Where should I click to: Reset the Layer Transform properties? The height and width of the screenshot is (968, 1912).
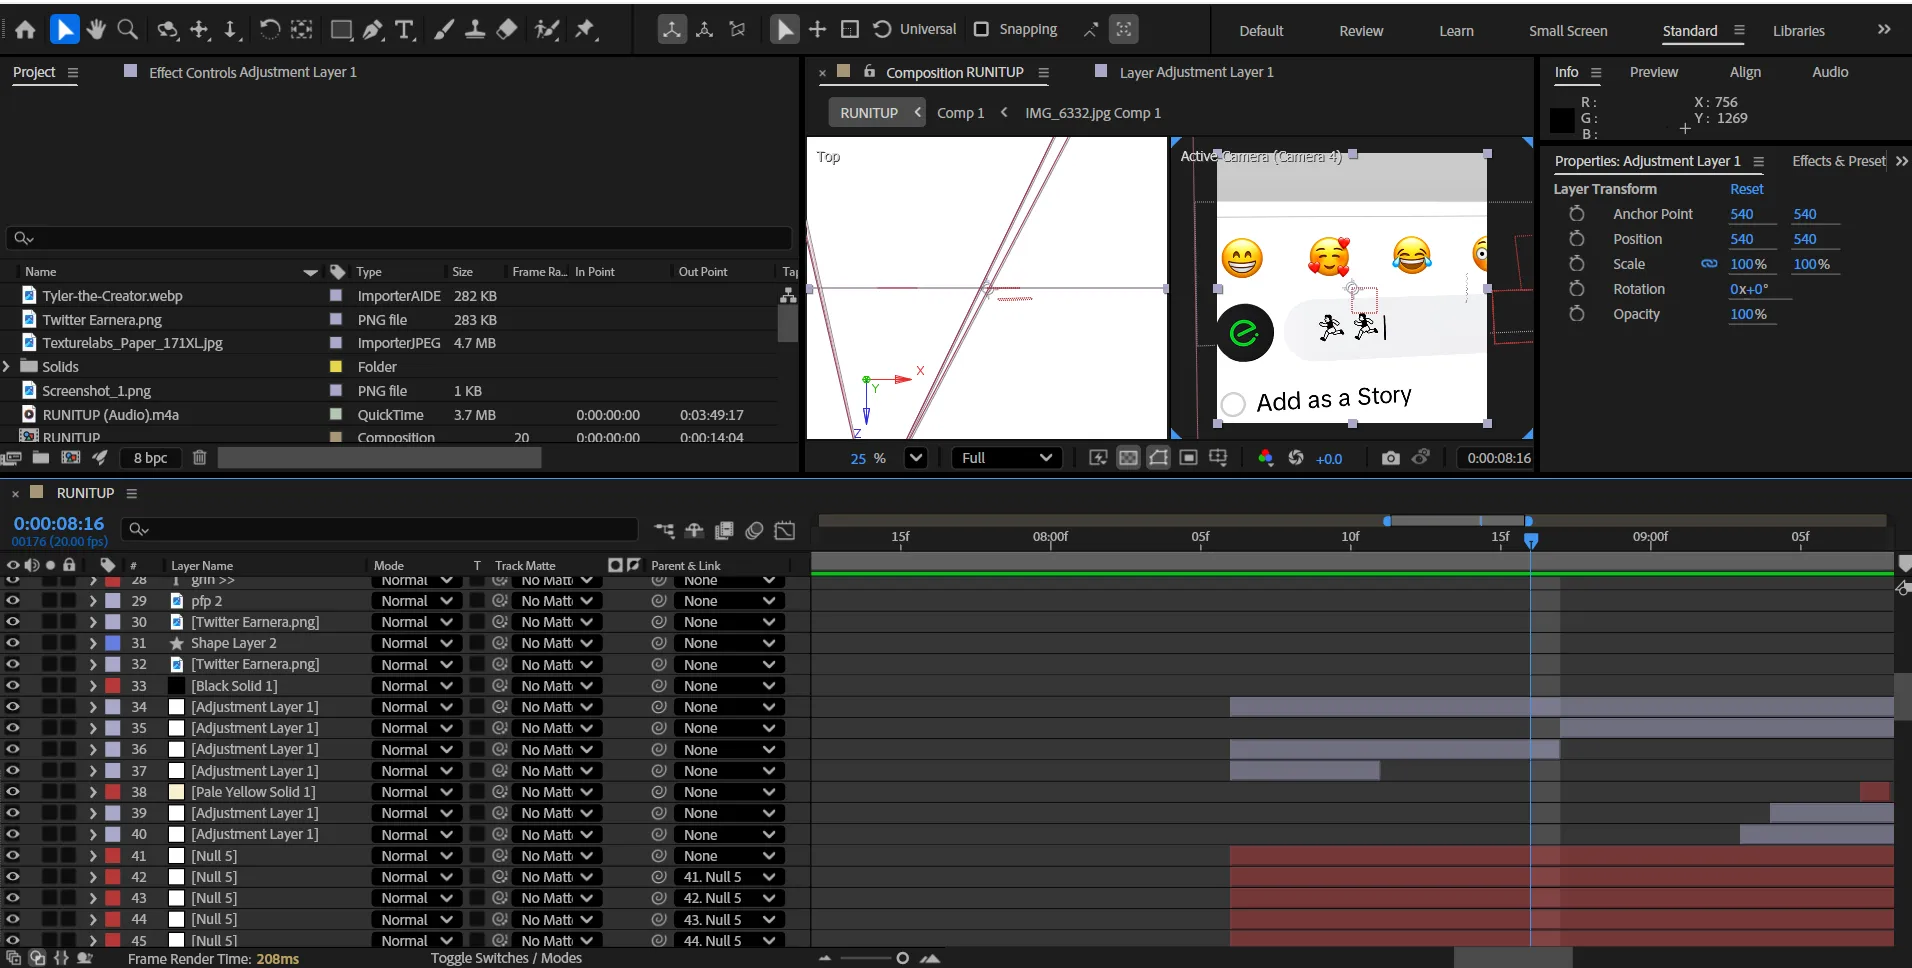1746,189
